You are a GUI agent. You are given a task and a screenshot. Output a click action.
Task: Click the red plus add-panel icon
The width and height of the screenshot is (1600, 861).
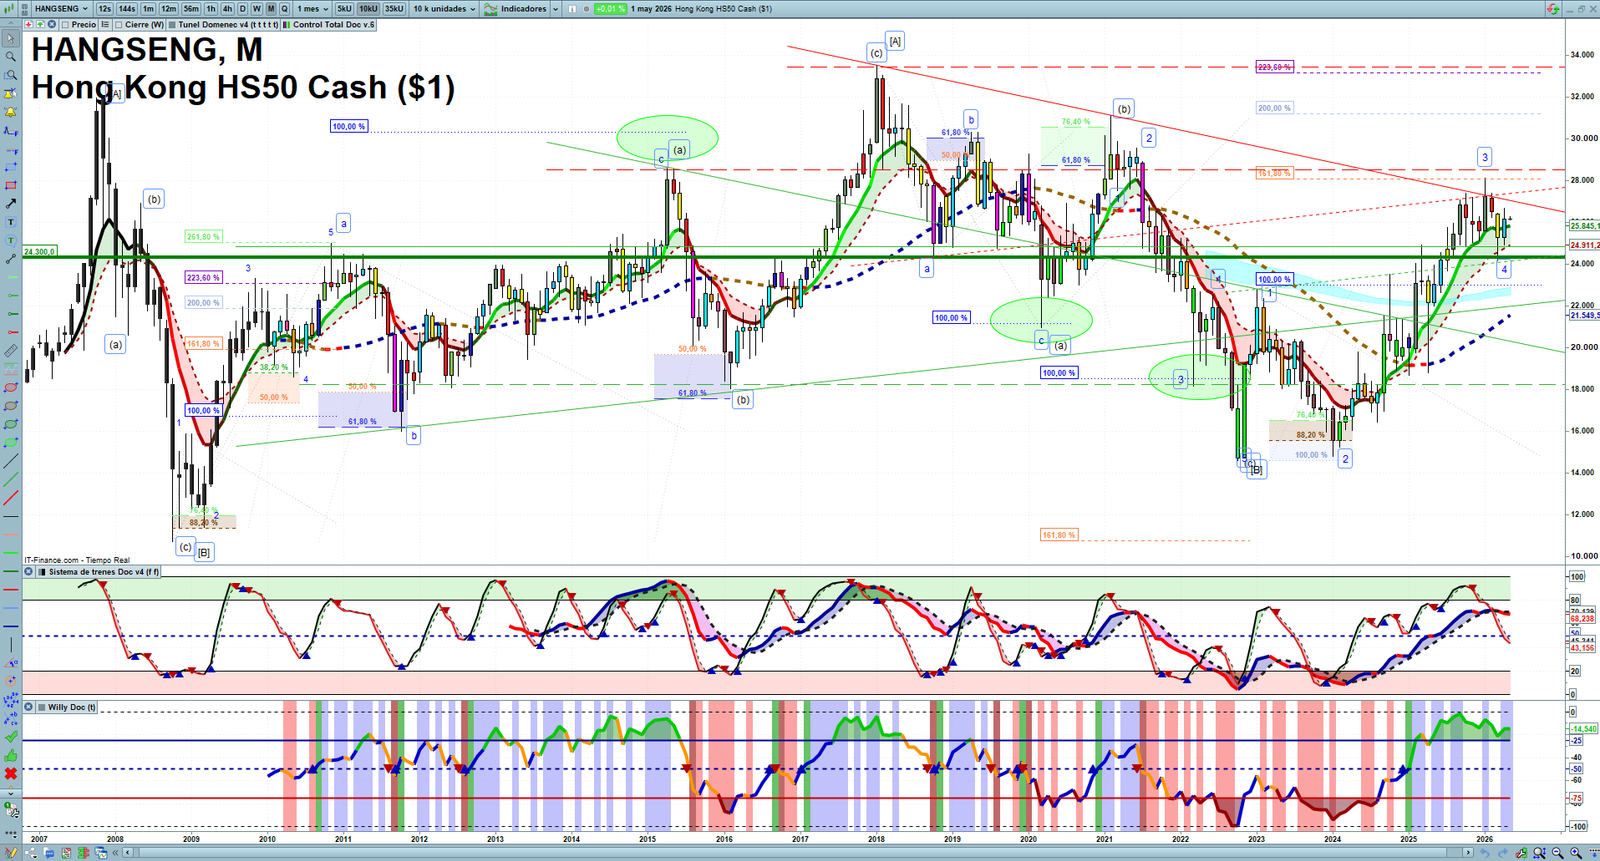[x=29, y=24]
